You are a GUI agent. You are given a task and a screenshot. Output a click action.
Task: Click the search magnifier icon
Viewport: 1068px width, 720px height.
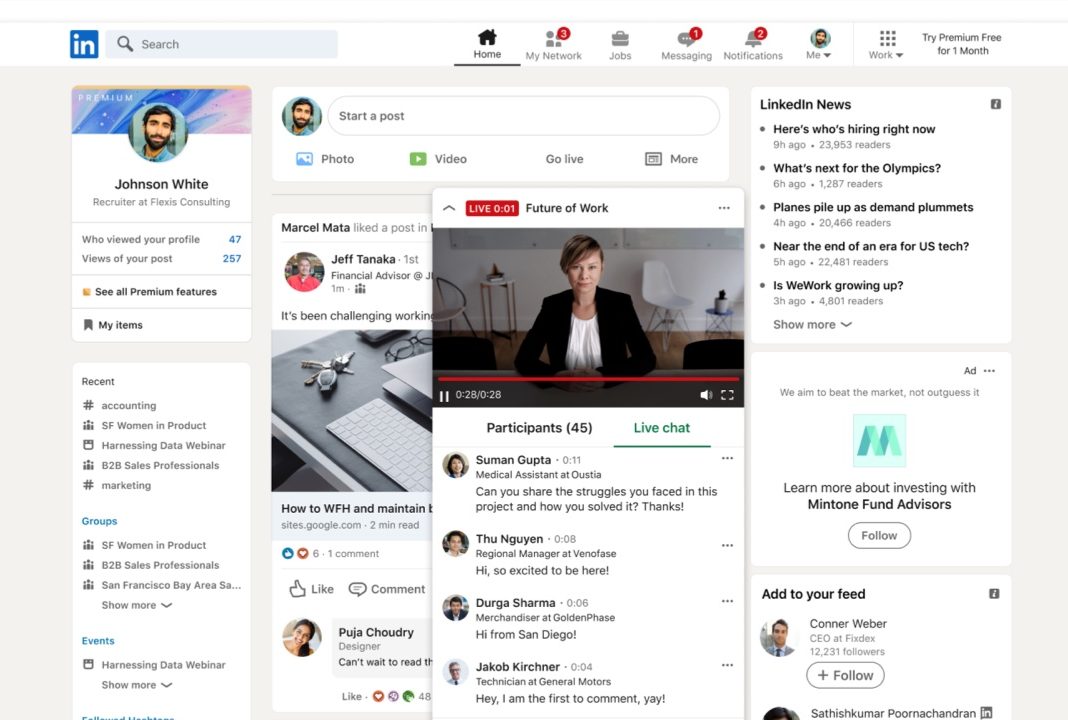click(x=125, y=44)
